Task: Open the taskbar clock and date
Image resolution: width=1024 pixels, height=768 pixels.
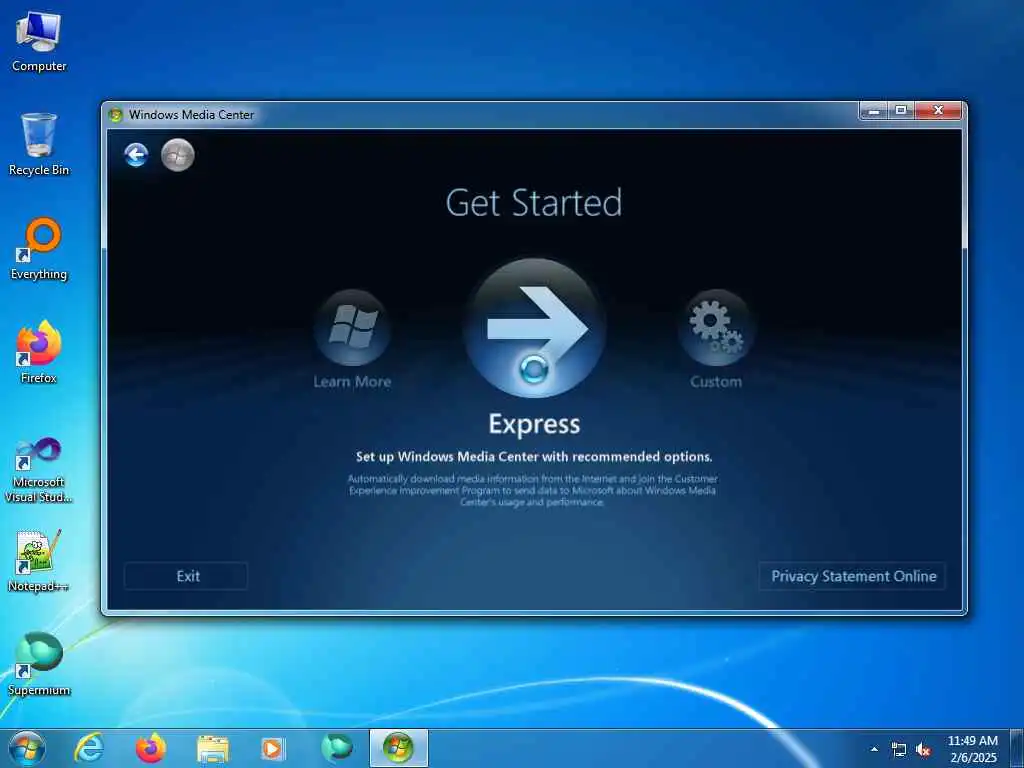Action: 973,749
